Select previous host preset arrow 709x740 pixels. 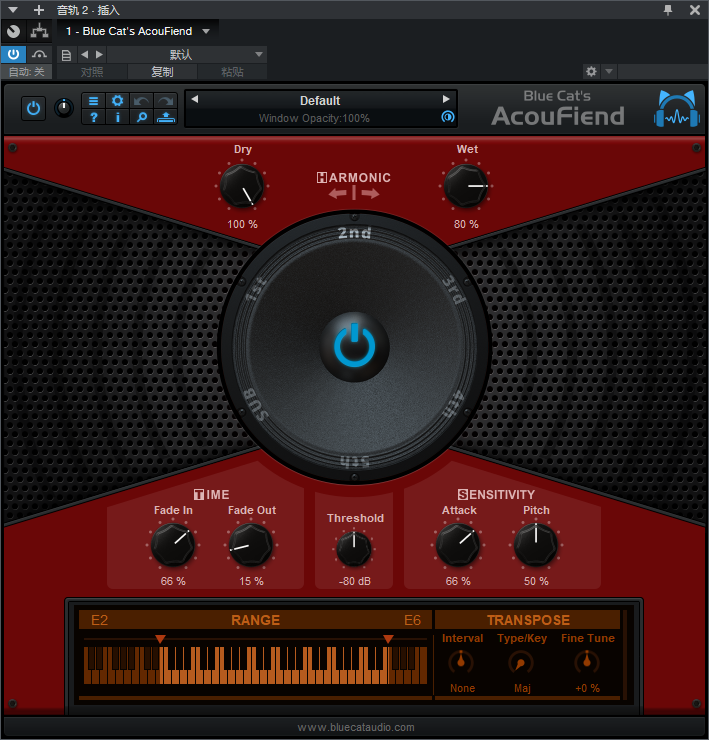point(84,54)
